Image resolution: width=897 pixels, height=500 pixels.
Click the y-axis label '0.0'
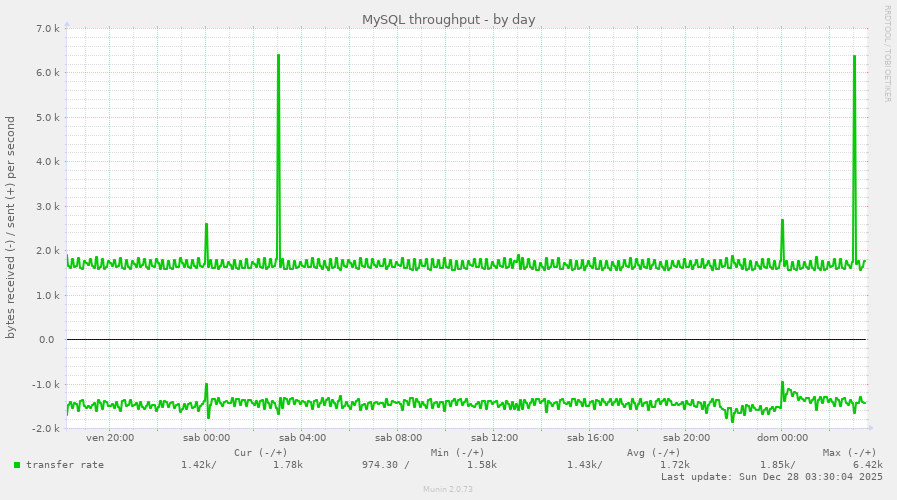47,340
